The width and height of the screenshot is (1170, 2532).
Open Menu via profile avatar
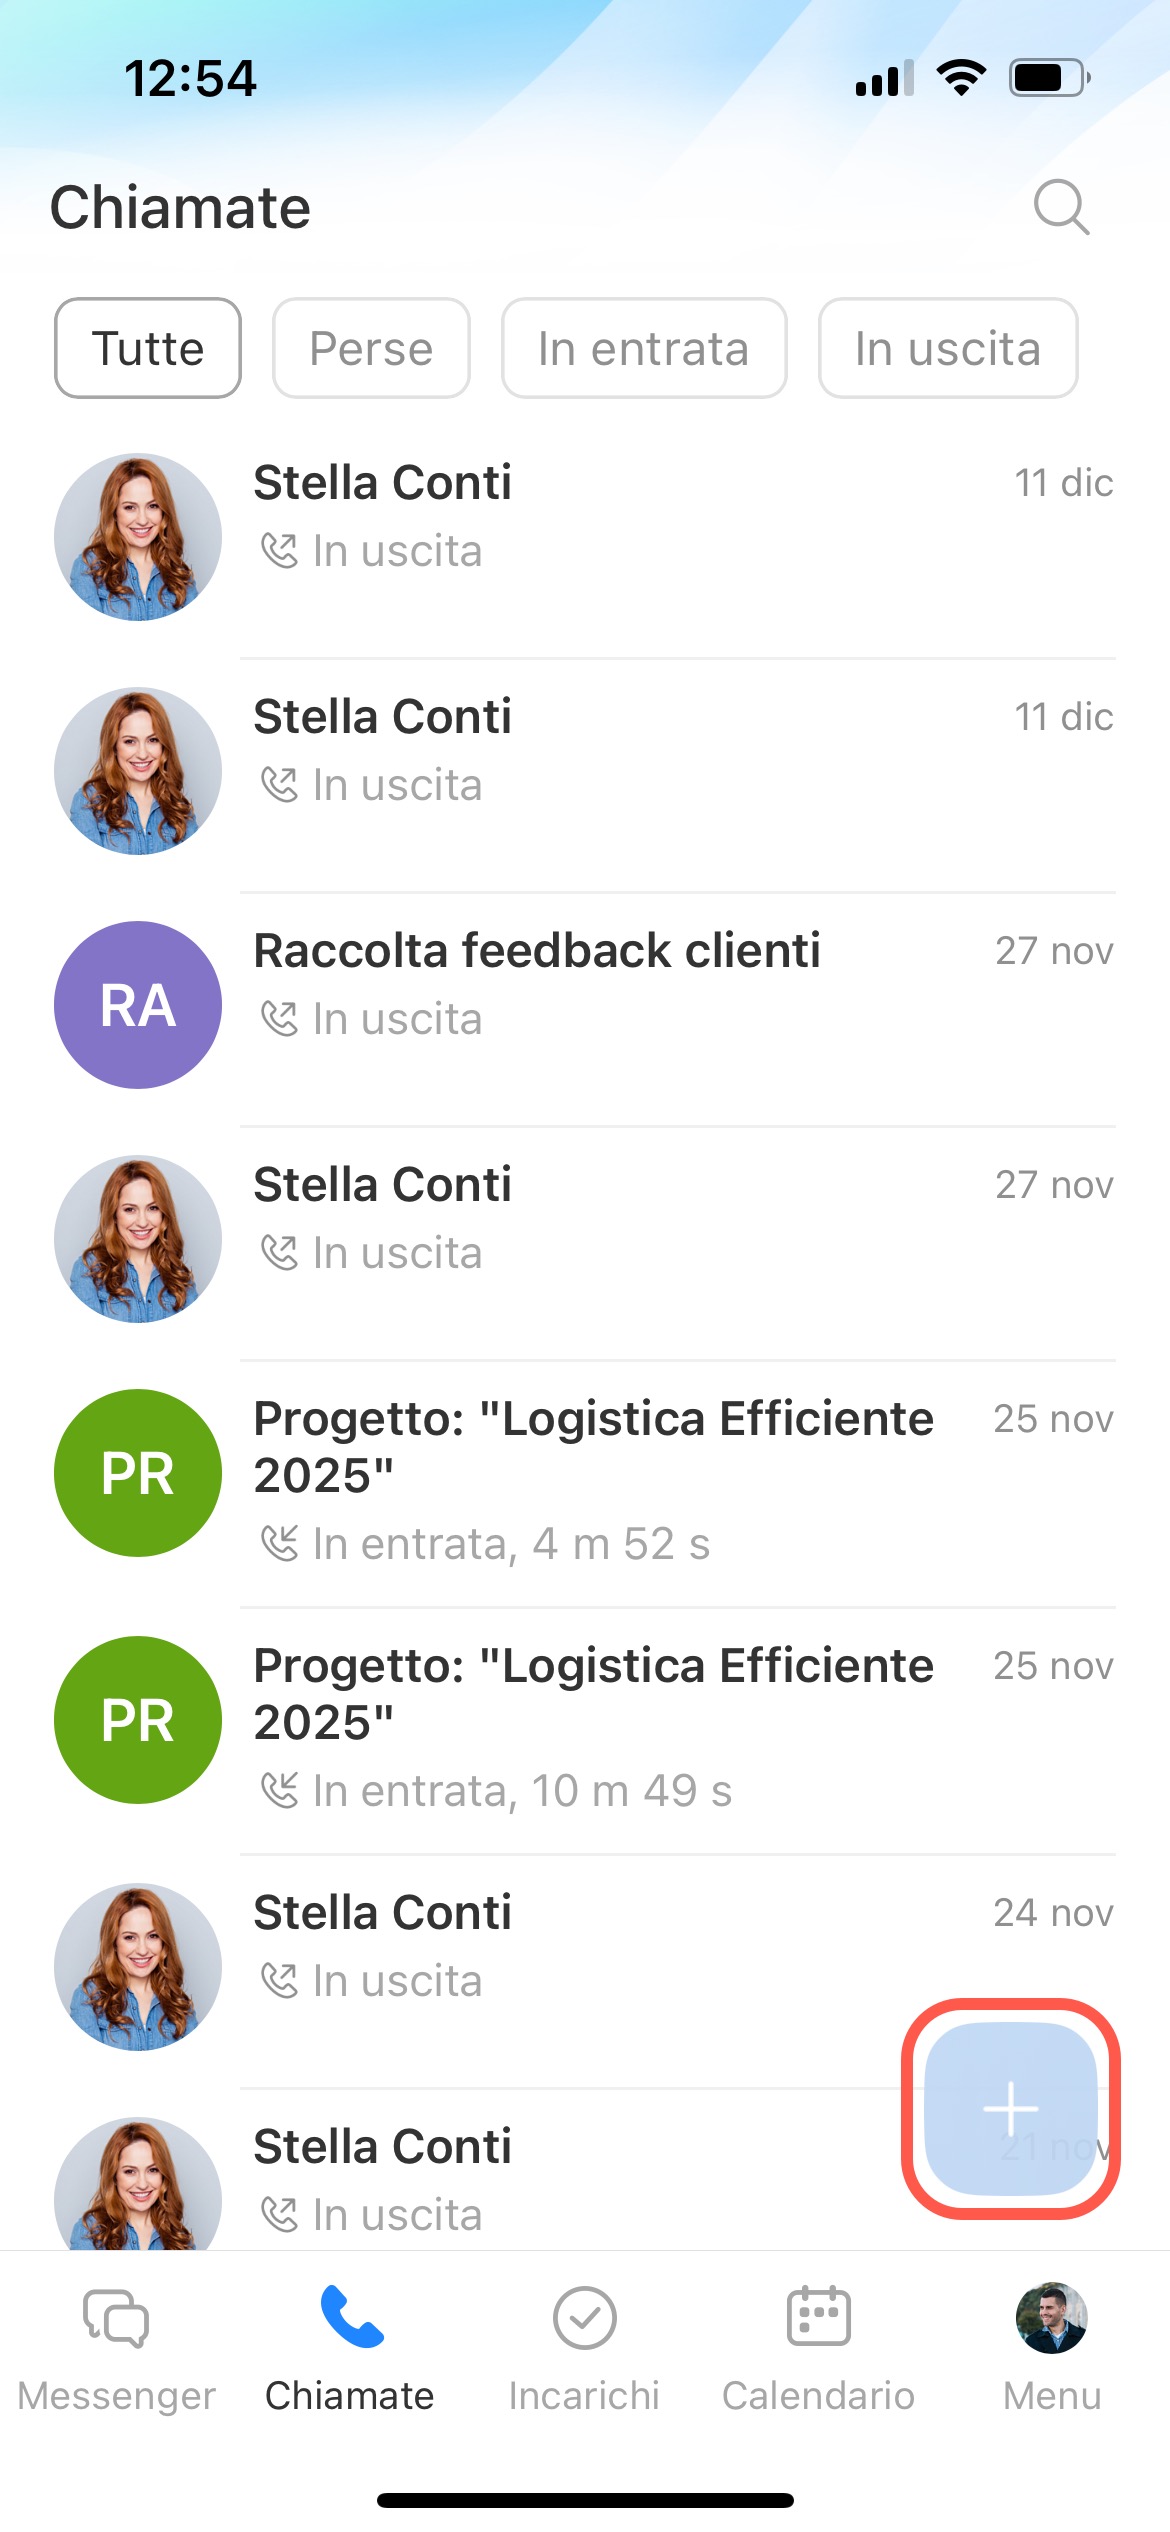1051,2318
